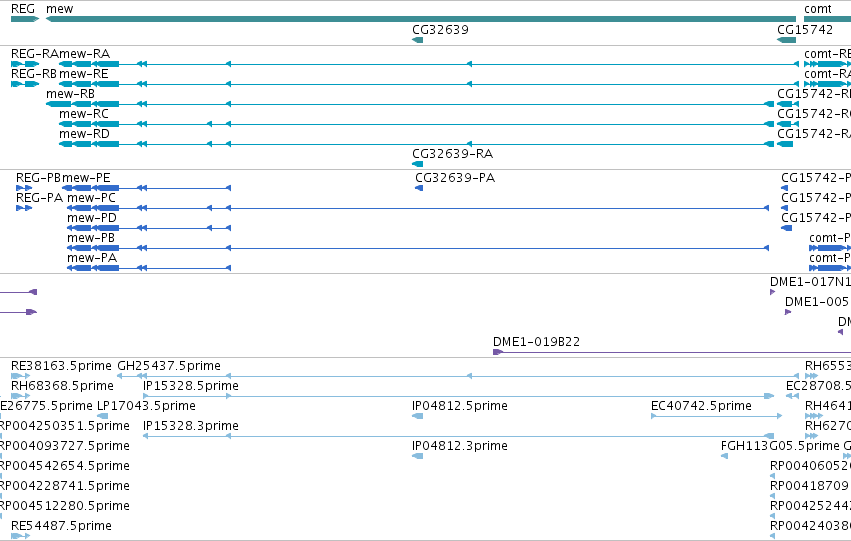
Task: Select protein REG-PA label
Action: point(39,198)
